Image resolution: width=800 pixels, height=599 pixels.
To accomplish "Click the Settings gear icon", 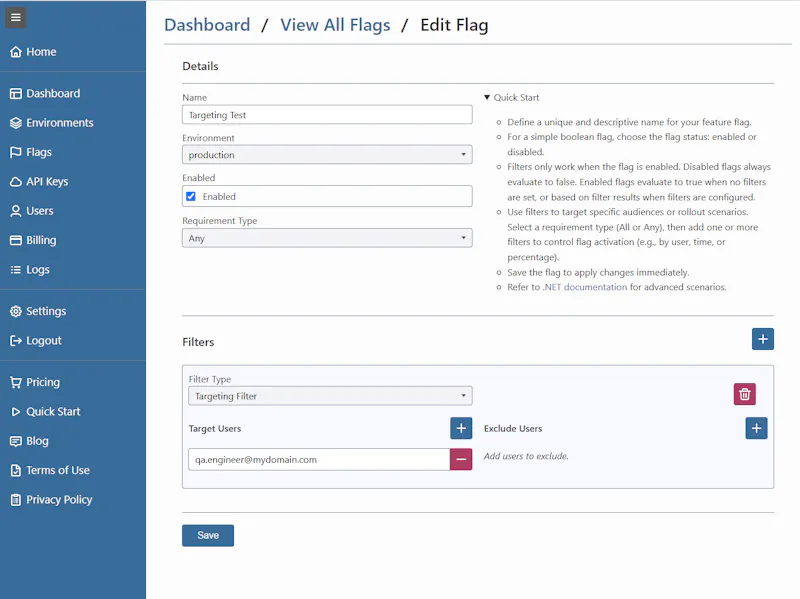I will (x=16, y=311).
